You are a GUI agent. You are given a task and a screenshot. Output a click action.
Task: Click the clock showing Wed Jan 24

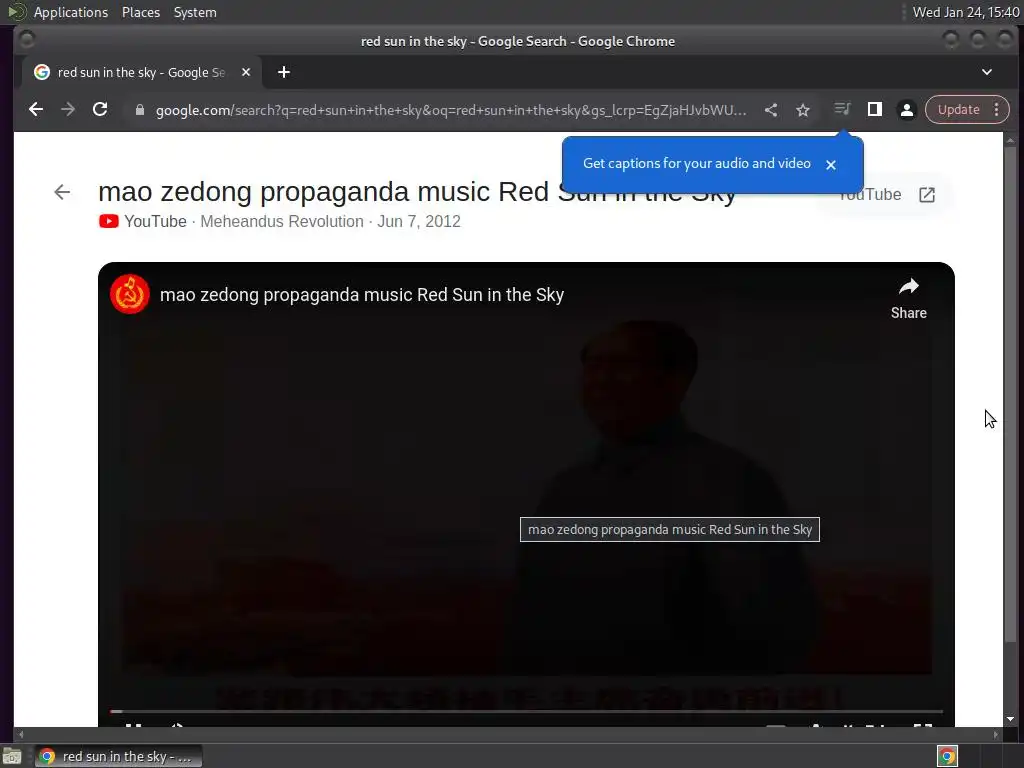[965, 12]
